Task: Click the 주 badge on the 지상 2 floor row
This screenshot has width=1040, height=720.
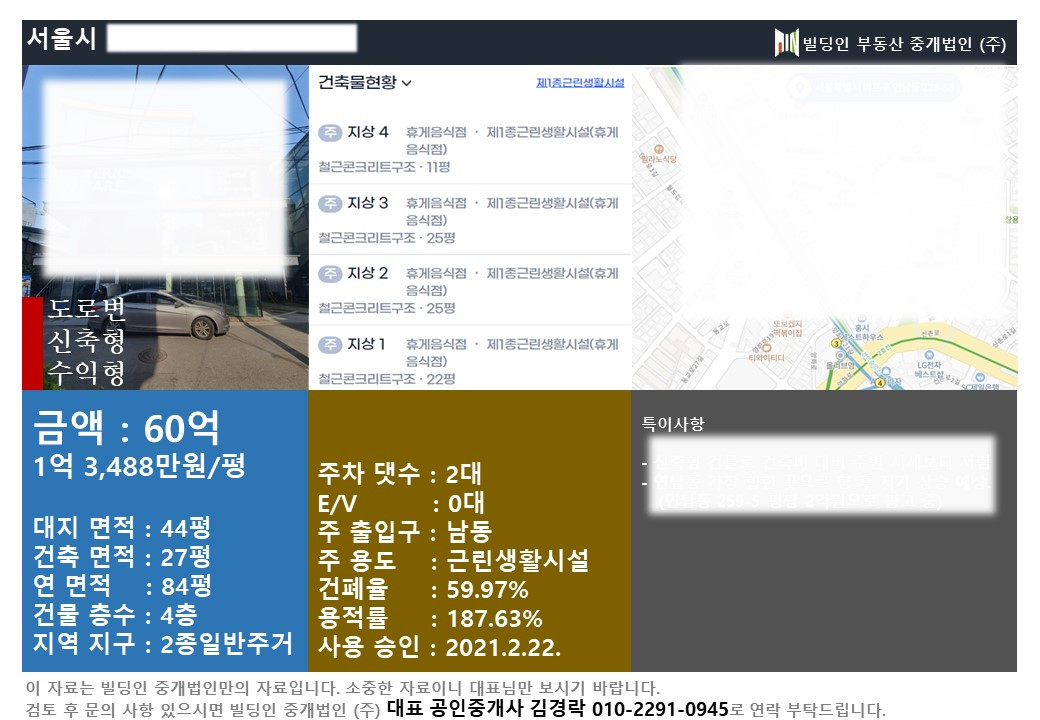Action: pos(328,270)
